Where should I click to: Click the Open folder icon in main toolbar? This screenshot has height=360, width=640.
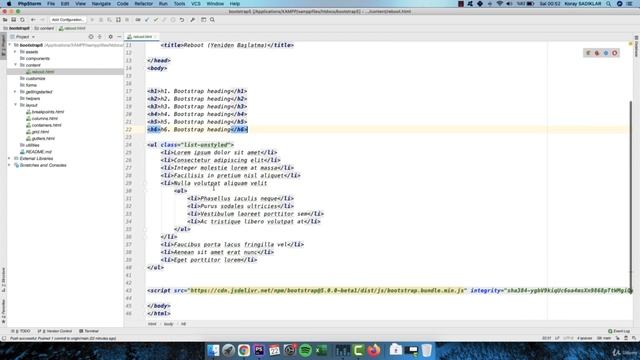tap(5, 20)
